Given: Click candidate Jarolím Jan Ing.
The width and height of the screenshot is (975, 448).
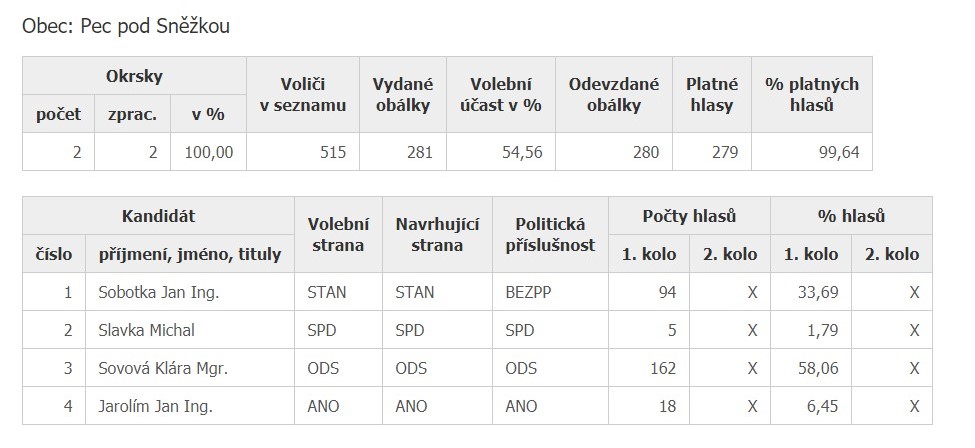Looking at the screenshot, I should coord(156,406).
